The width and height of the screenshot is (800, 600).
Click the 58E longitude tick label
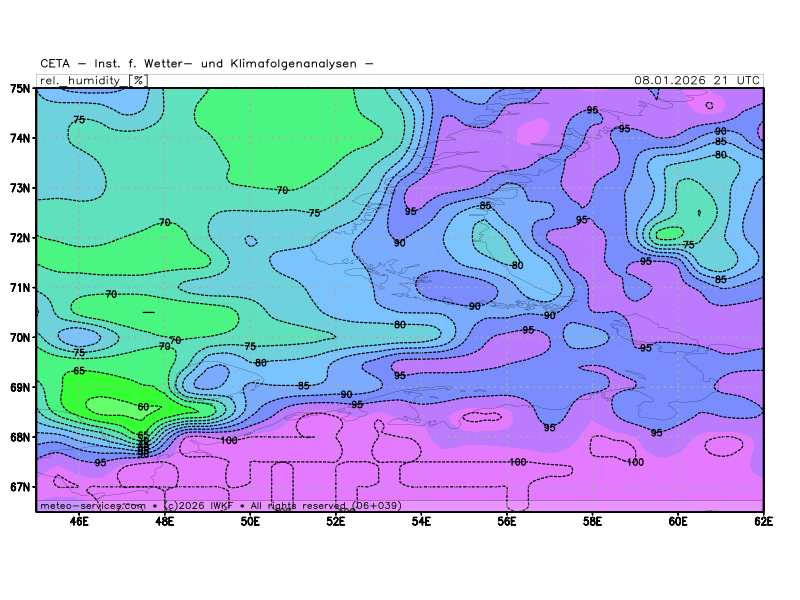(x=592, y=521)
